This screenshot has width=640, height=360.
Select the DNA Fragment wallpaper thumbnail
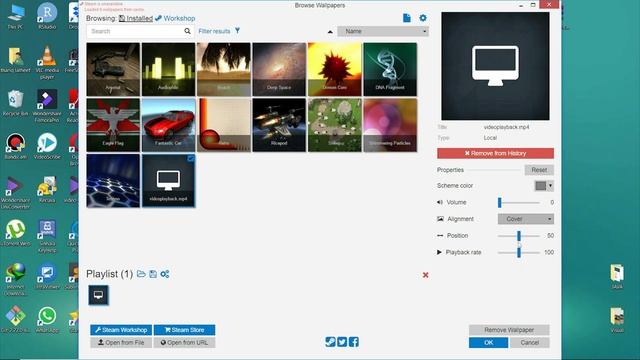tap(390, 69)
